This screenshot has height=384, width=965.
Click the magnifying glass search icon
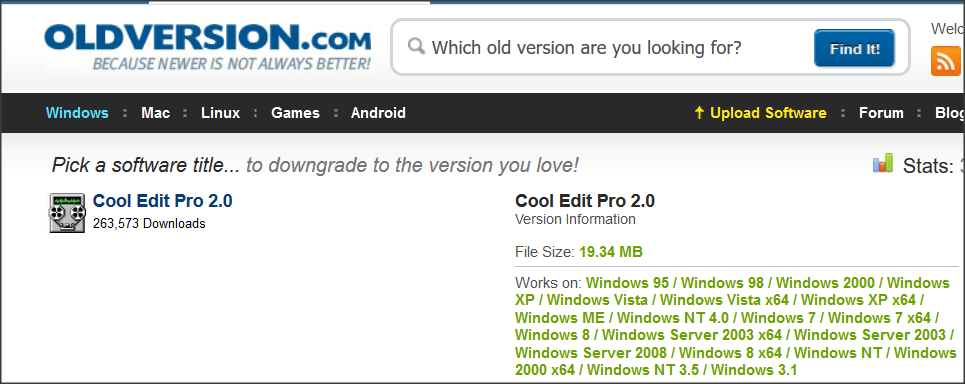click(x=417, y=47)
